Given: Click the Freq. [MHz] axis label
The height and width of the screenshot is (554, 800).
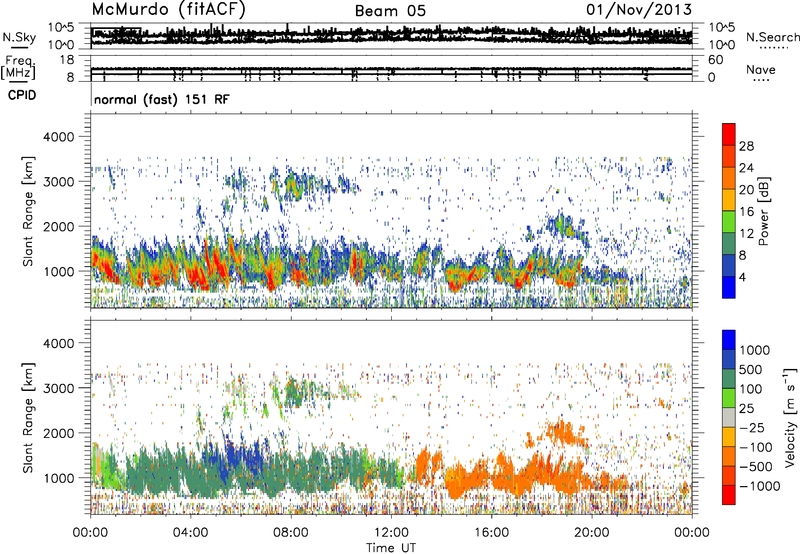Looking at the screenshot, I should (18, 67).
